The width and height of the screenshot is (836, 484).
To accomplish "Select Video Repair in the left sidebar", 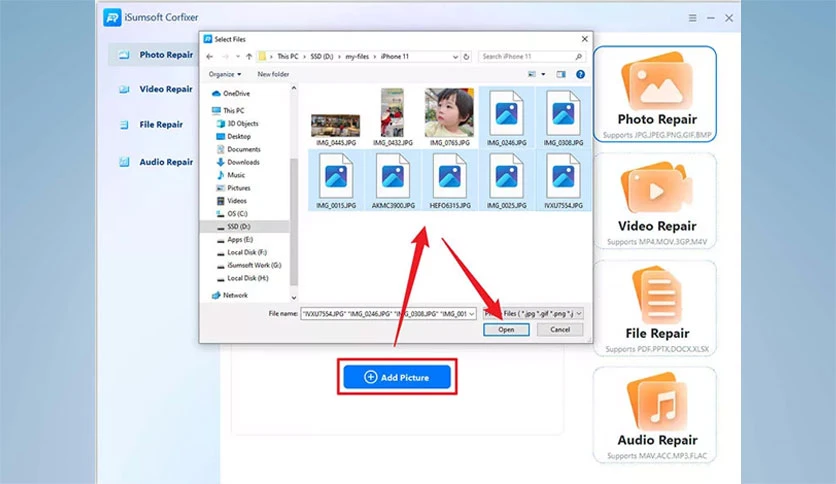I will coord(155,89).
